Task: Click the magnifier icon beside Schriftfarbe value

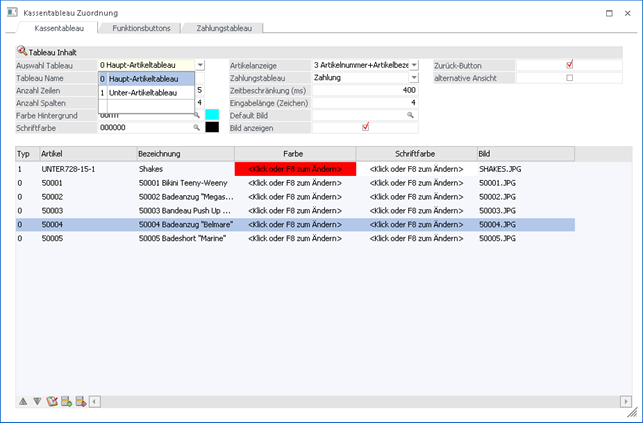Action: click(x=197, y=128)
